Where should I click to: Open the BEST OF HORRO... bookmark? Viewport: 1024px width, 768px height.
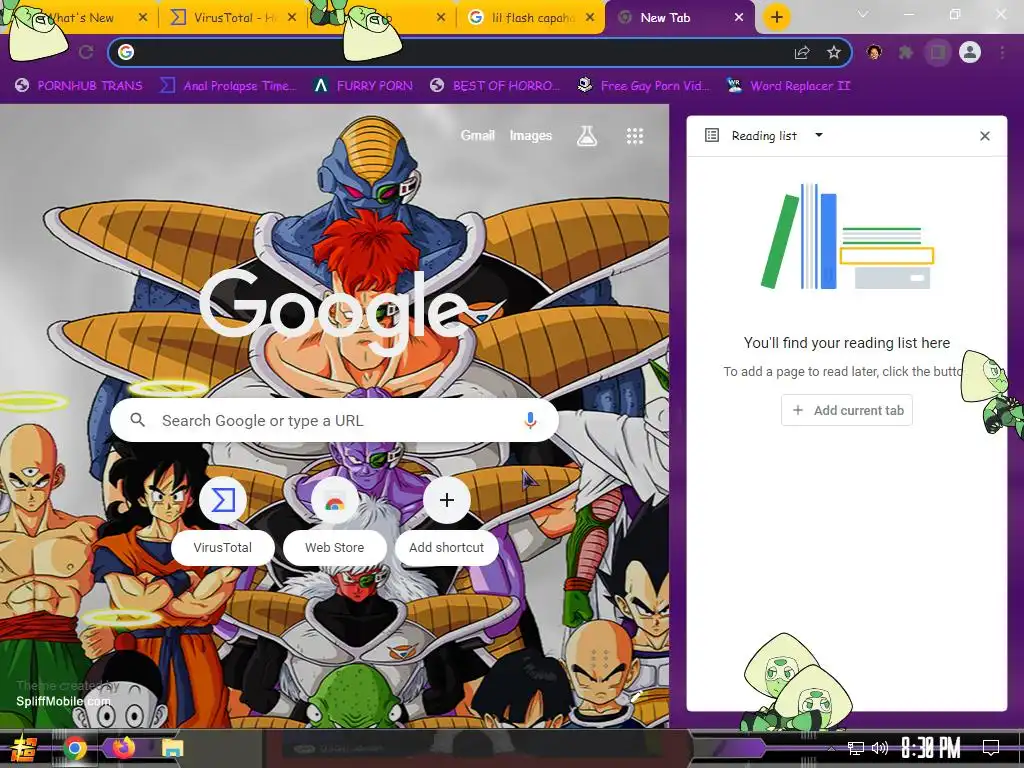495,86
